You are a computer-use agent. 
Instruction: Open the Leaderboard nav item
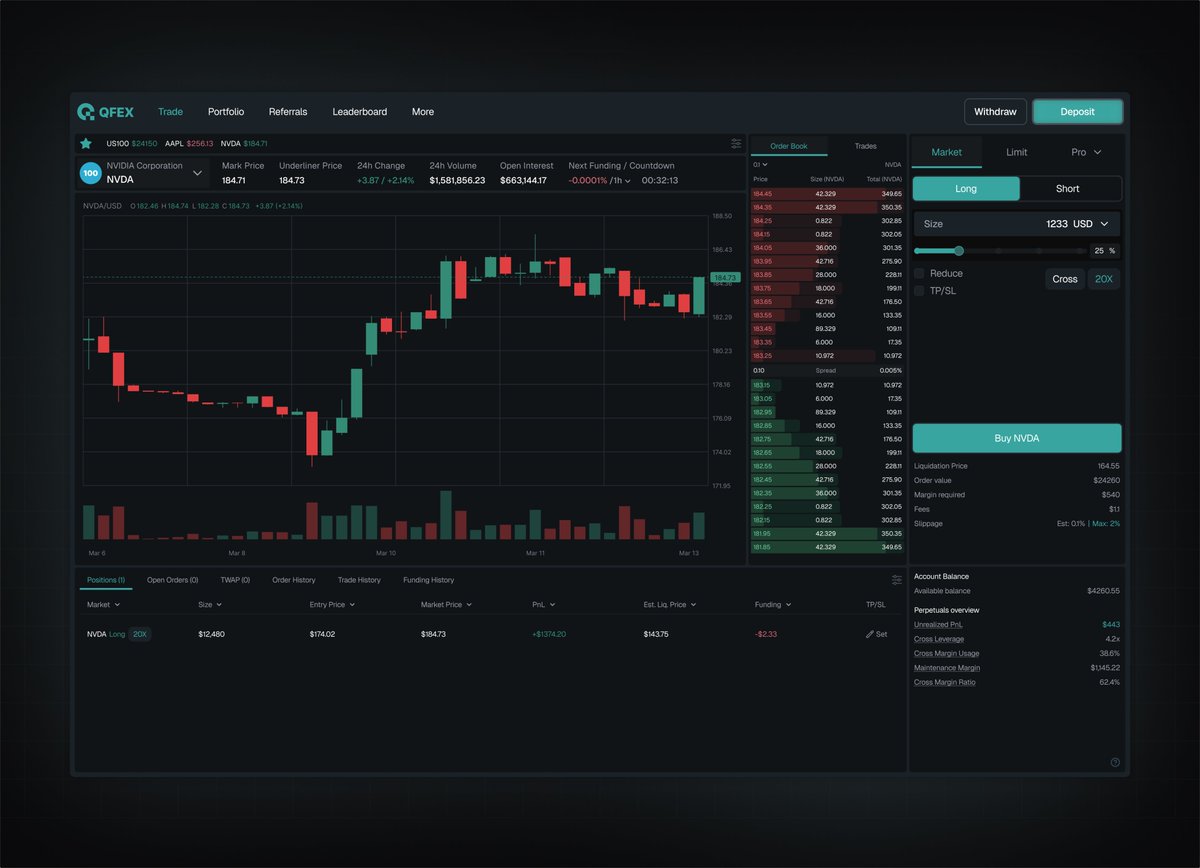pyautogui.click(x=360, y=112)
